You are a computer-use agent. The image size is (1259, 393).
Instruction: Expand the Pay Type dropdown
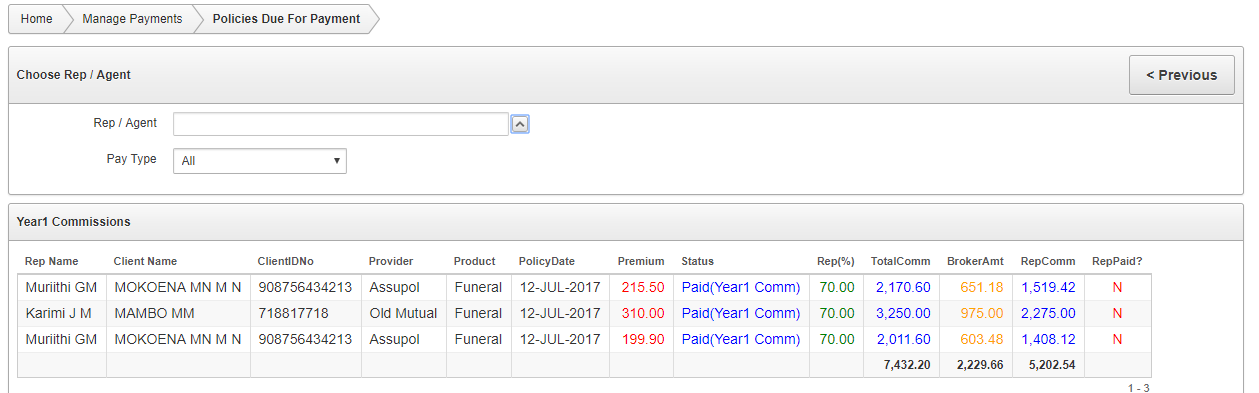point(260,160)
